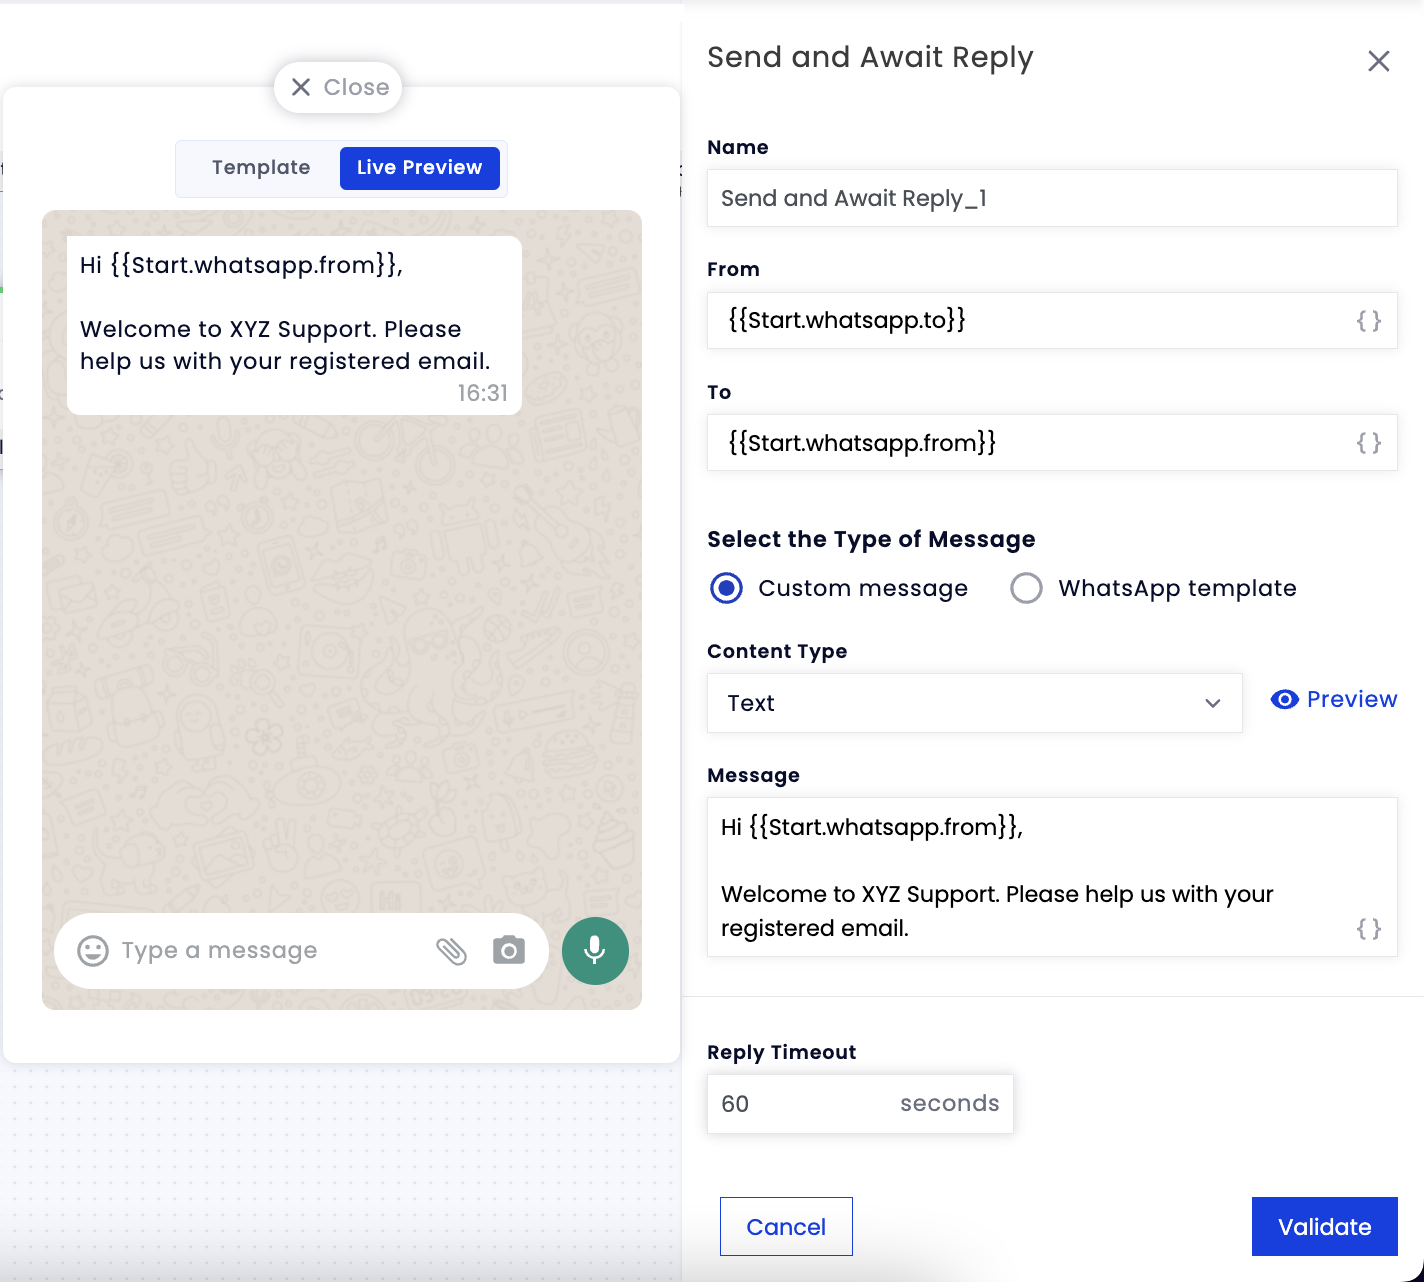Click the chat bubble message in preview

294,325
